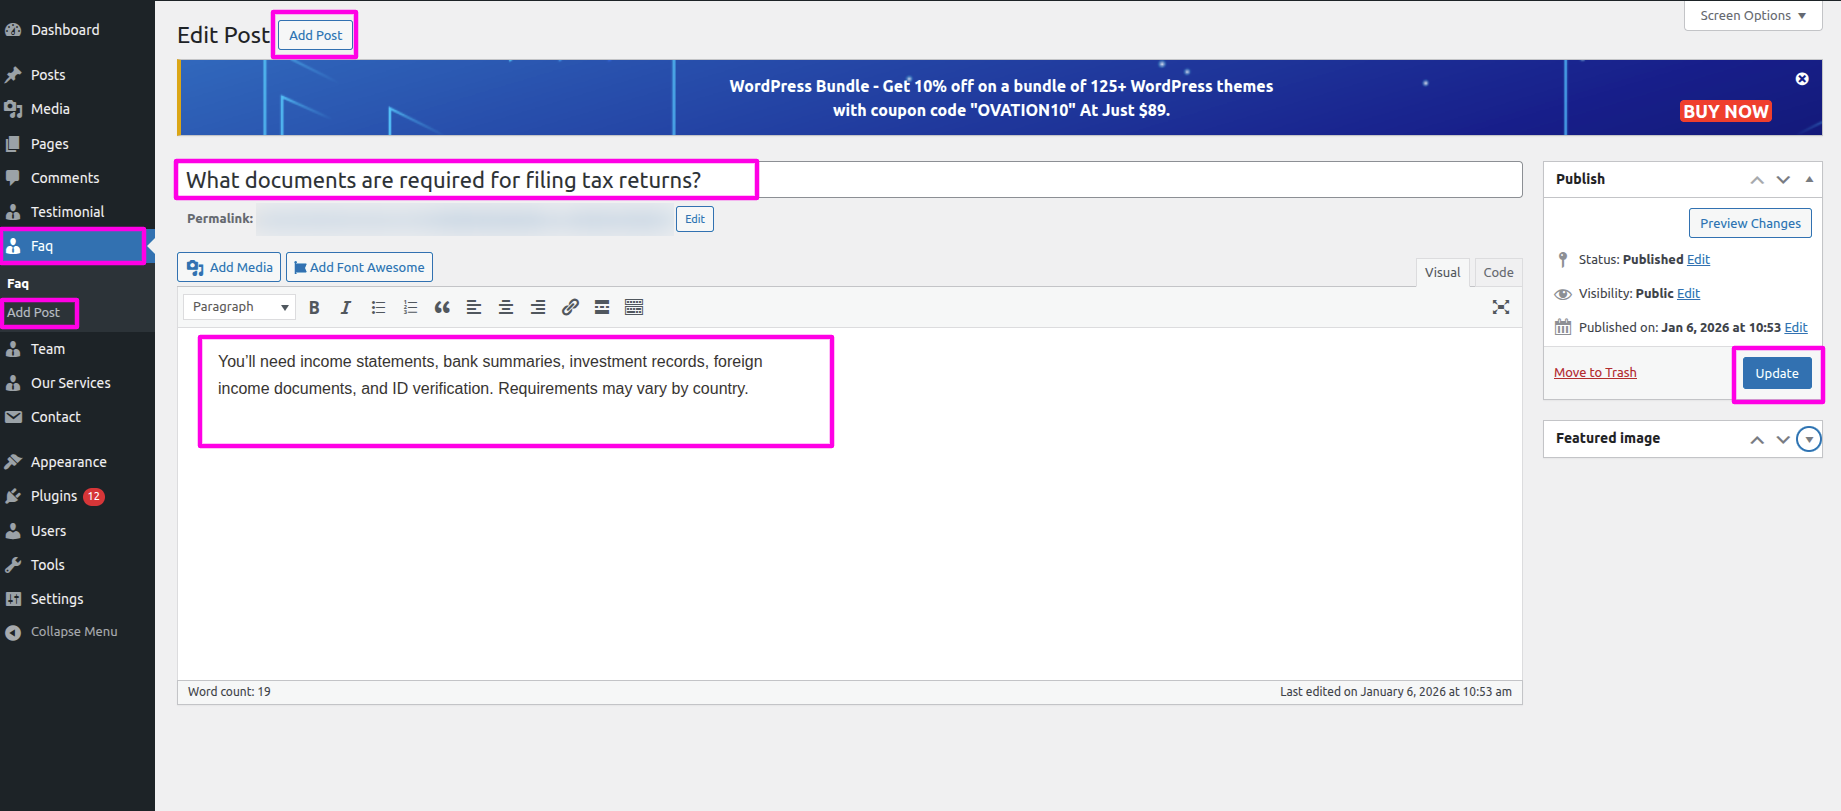Viewport: 1841px width, 811px height.
Task: Move the Publish panel down
Action: click(1783, 180)
